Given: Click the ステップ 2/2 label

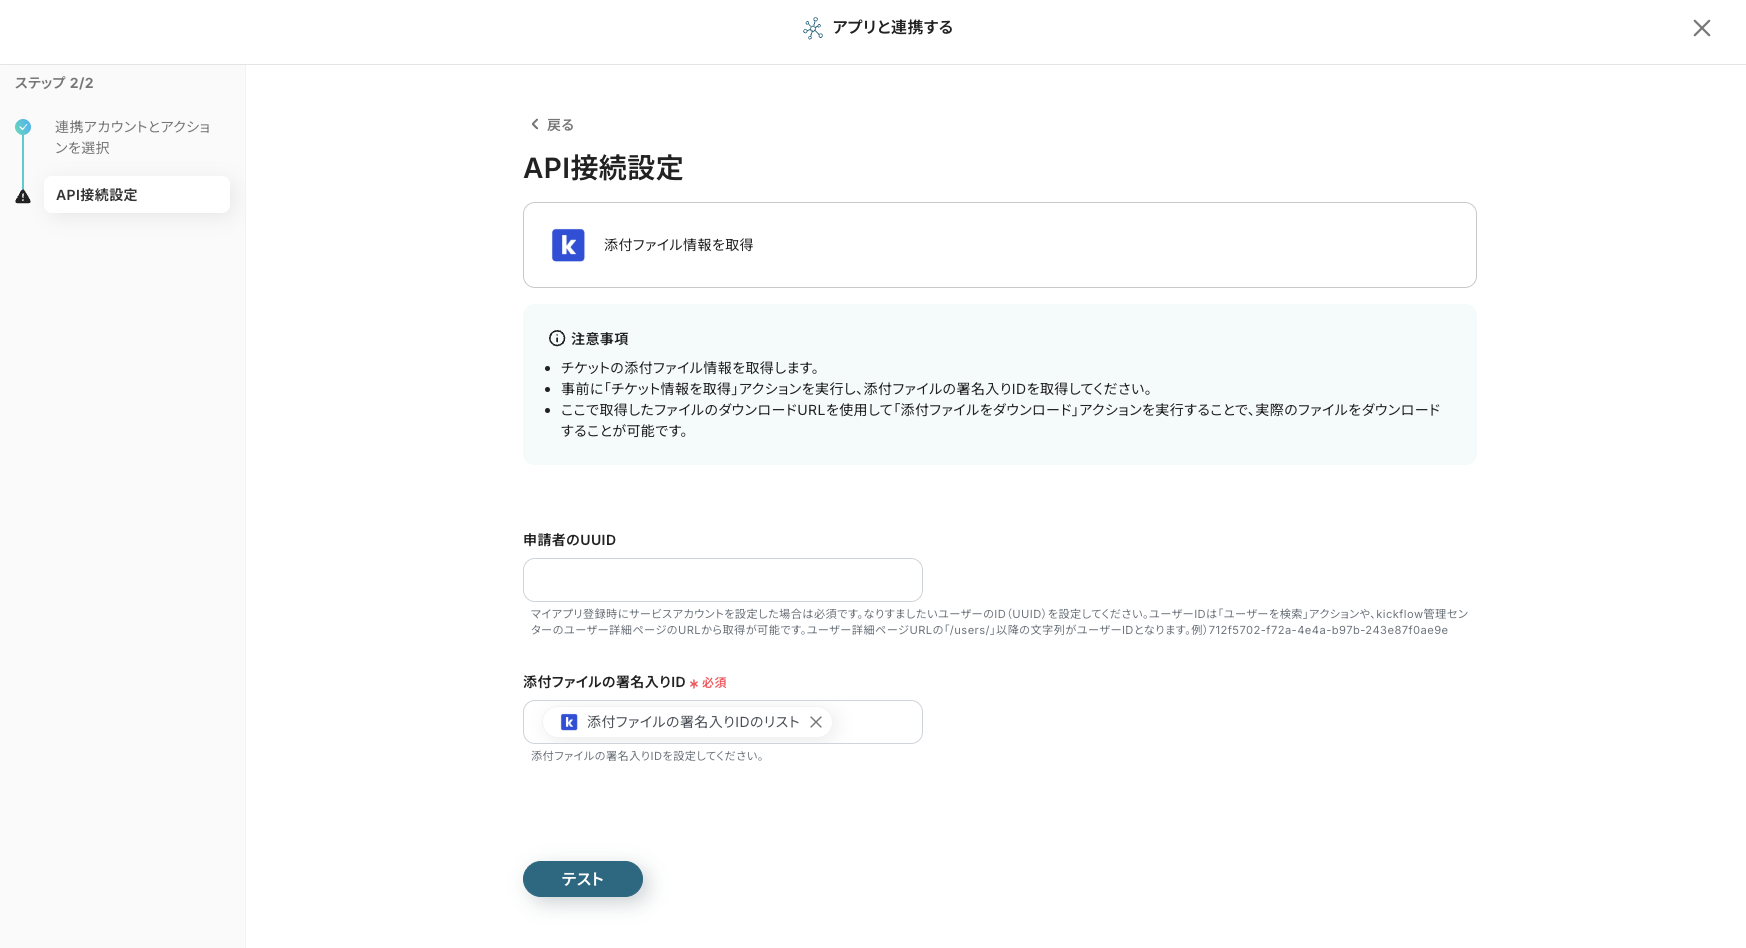Looking at the screenshot, I should tap(54, 83).
